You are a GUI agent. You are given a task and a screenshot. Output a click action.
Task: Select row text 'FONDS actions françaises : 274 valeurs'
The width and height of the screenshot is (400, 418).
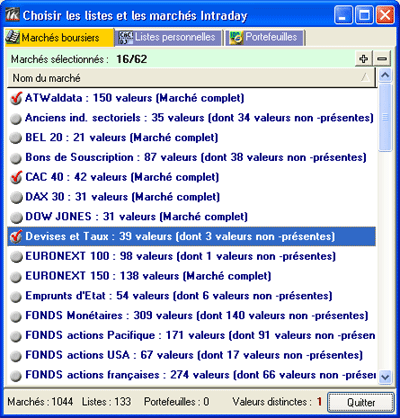(127, 375)
